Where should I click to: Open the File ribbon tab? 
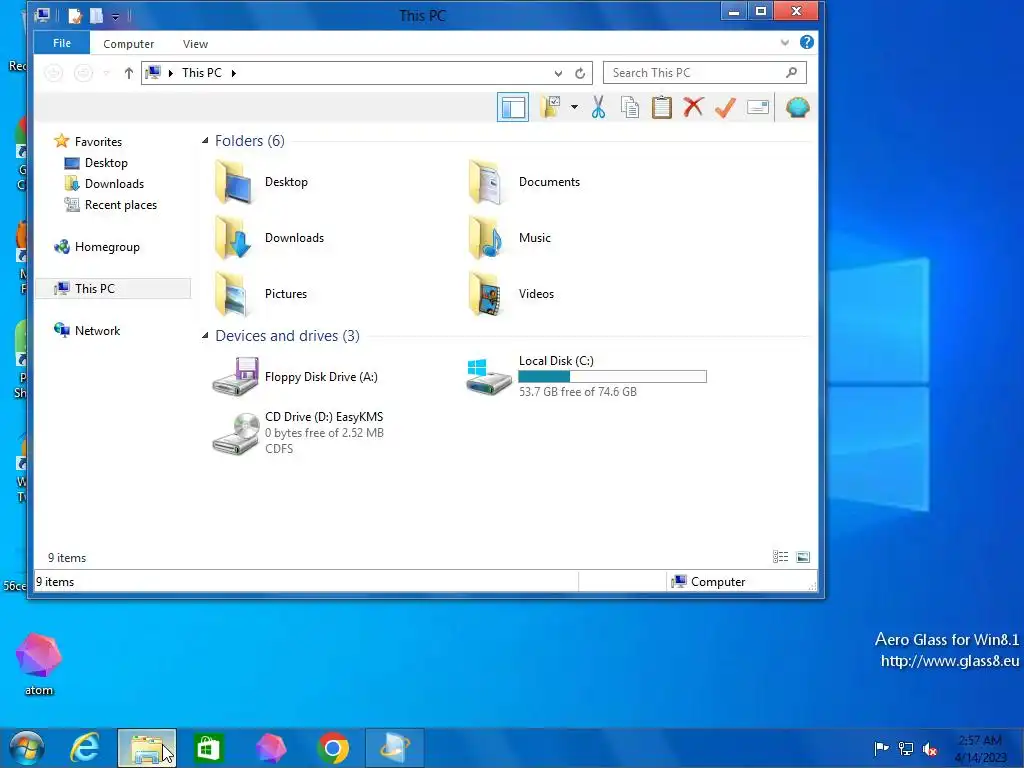coord(62,43)
